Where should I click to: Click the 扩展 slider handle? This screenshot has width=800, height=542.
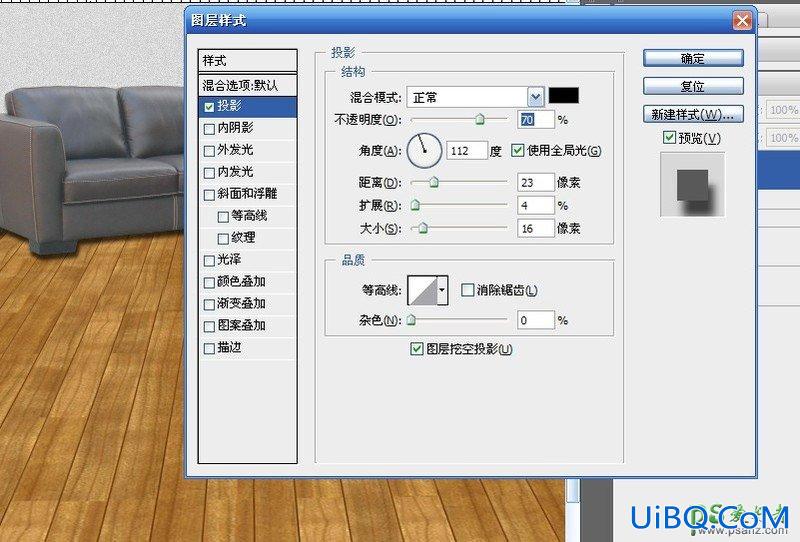tap(415, 205)
